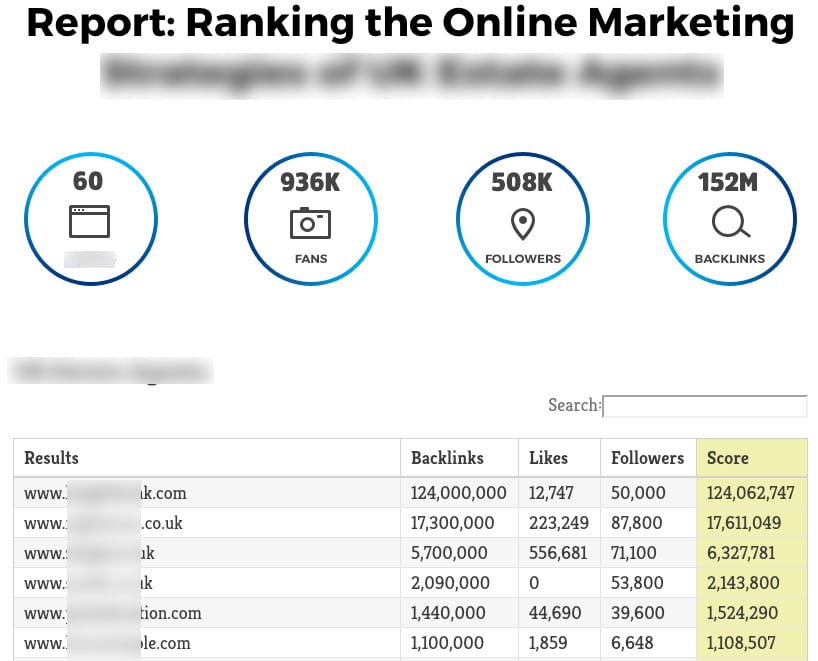Image resolution: width=818 pixels, height=661 pixels.
Task: Click the browser window icon under 60
Action: click(x=89, y=221)
